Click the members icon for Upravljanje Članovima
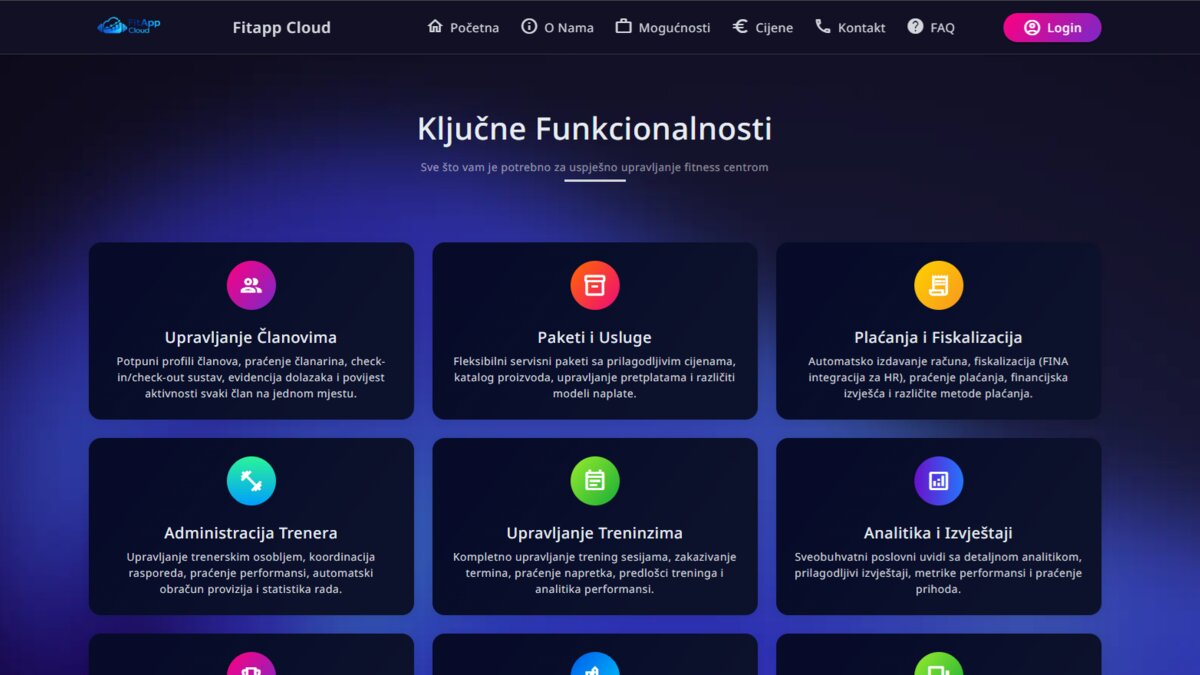Image resolution: width=1200 pixels, height=675 pixels. point(251,285)
